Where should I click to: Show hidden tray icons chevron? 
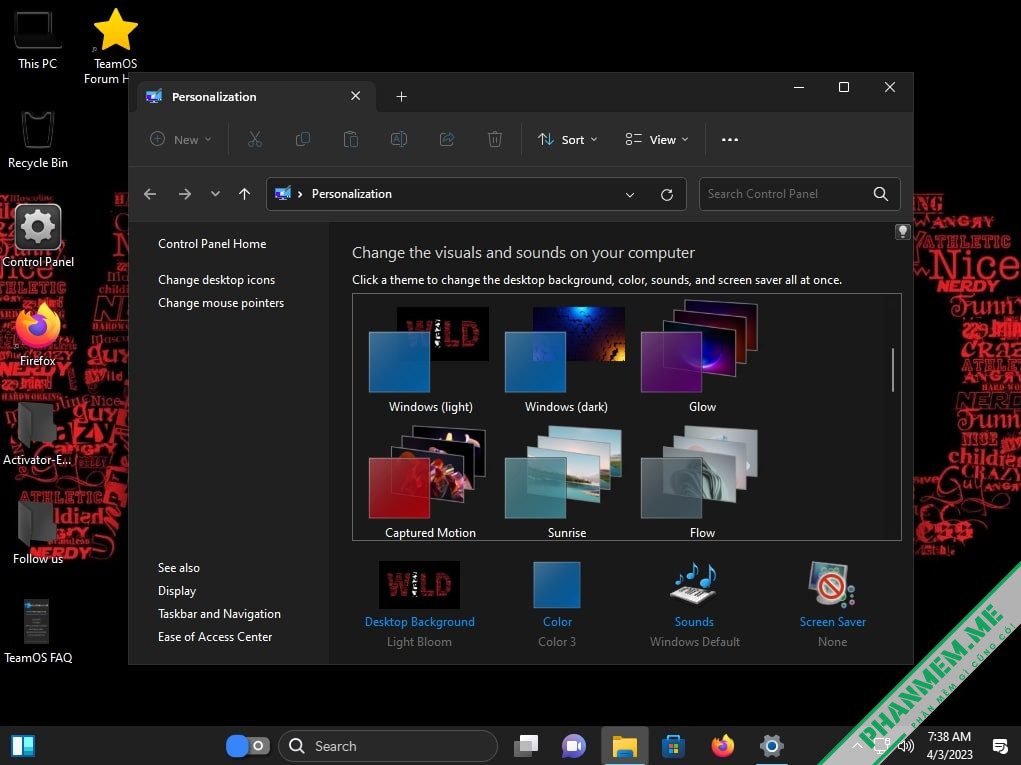pyautogui.click(x=858, y=745)
